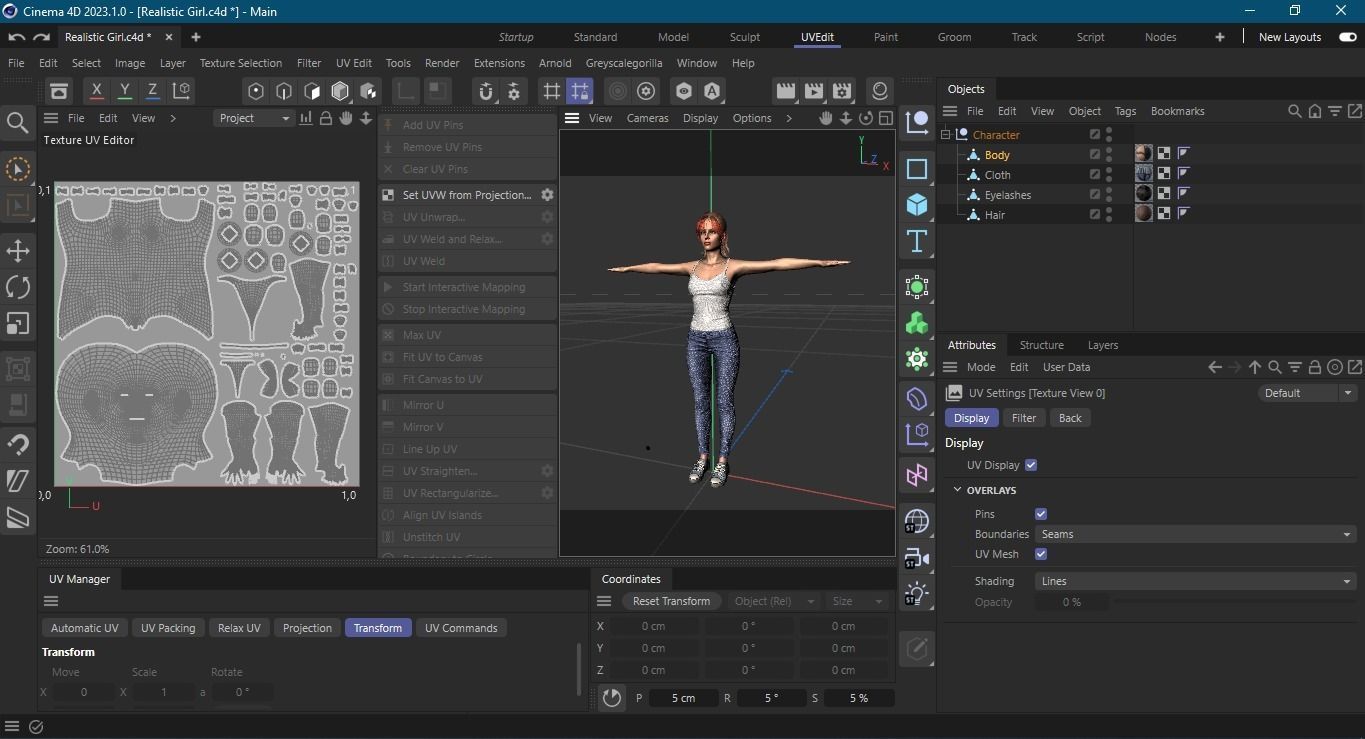Image resolution: width=1365 pixels, height=739 pixels.
Task: Open the Shading Lines dropdown
Action: pyautogui.click(x=1194, y=581)
